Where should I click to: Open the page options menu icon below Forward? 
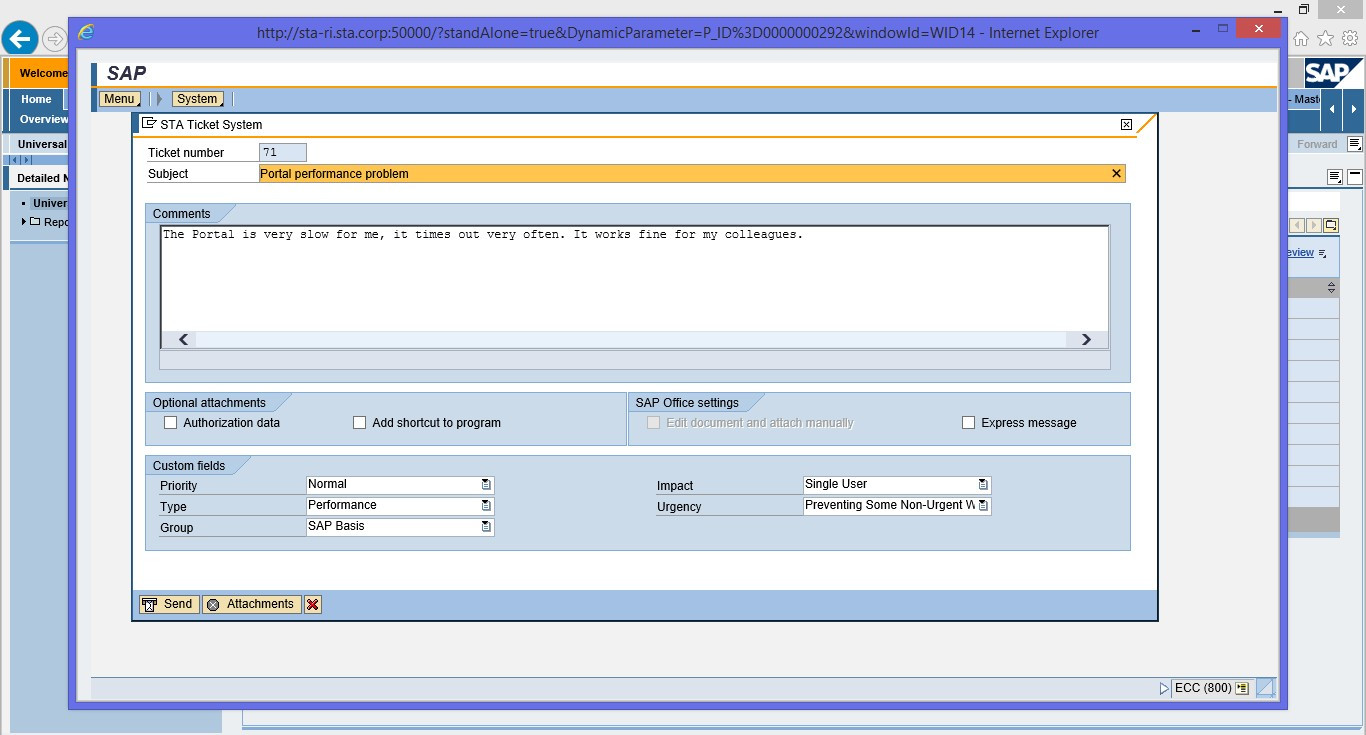(x=1334, y=177)
